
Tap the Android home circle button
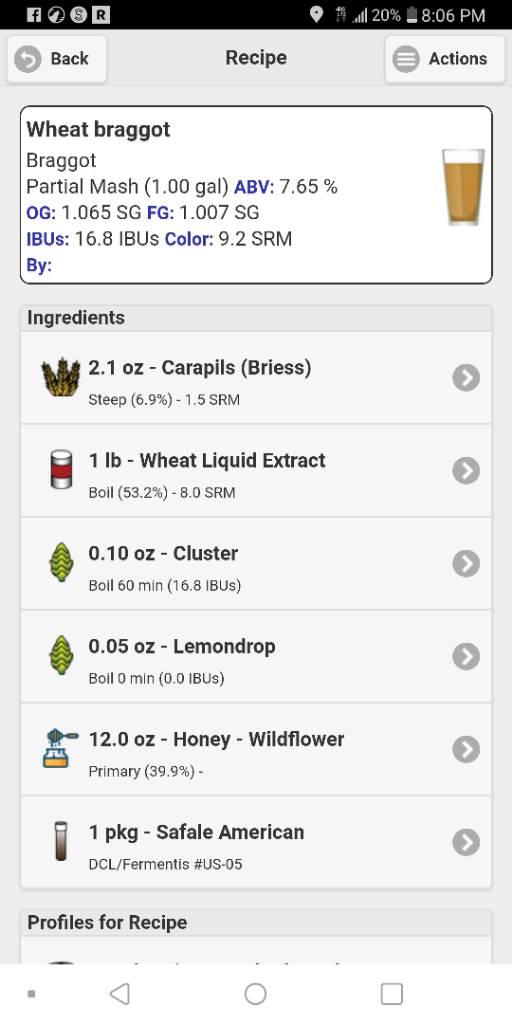[x=255, y=994]
